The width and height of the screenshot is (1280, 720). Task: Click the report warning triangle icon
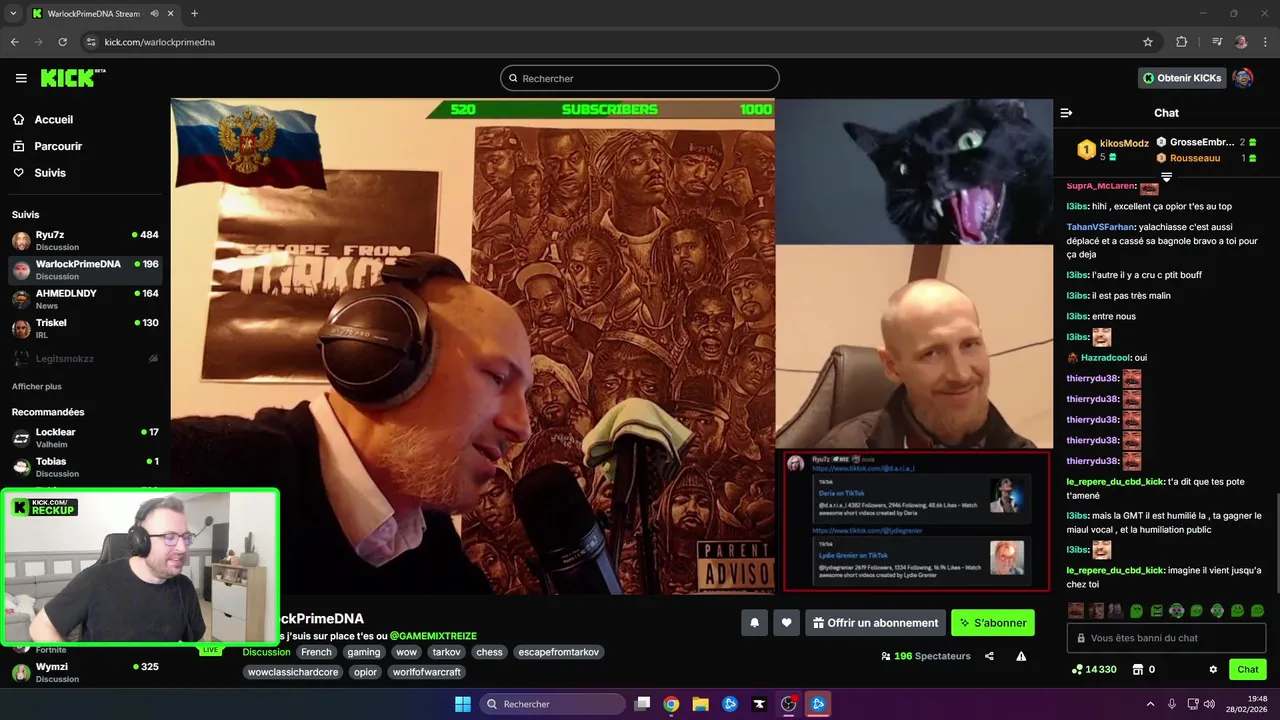(1021, 656)
